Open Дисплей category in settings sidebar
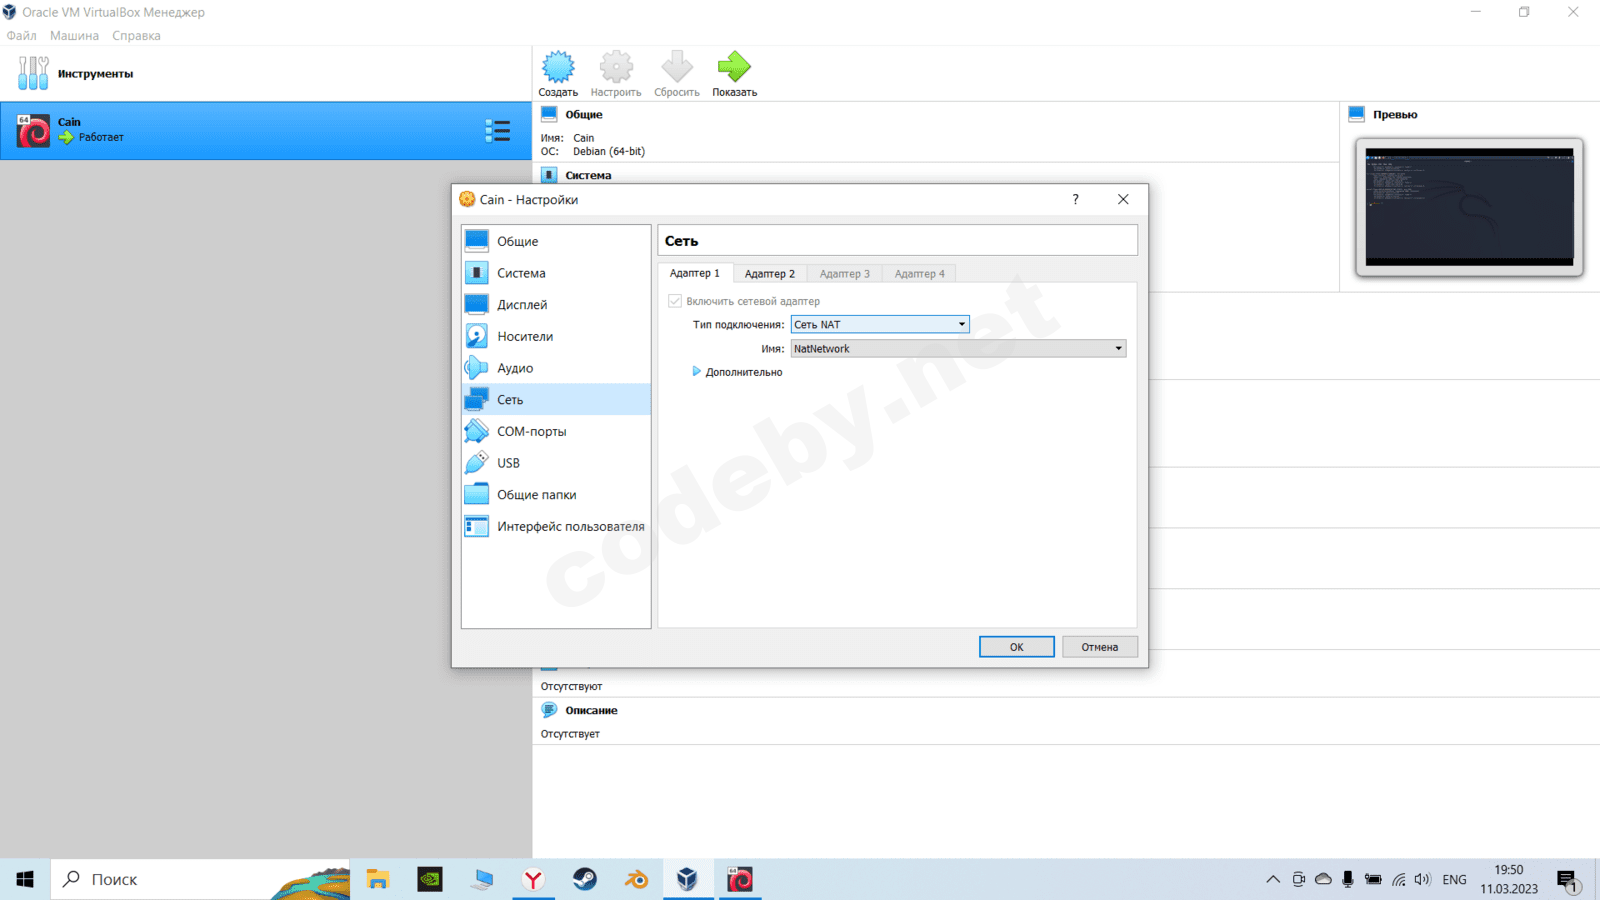 coord(556,305)
